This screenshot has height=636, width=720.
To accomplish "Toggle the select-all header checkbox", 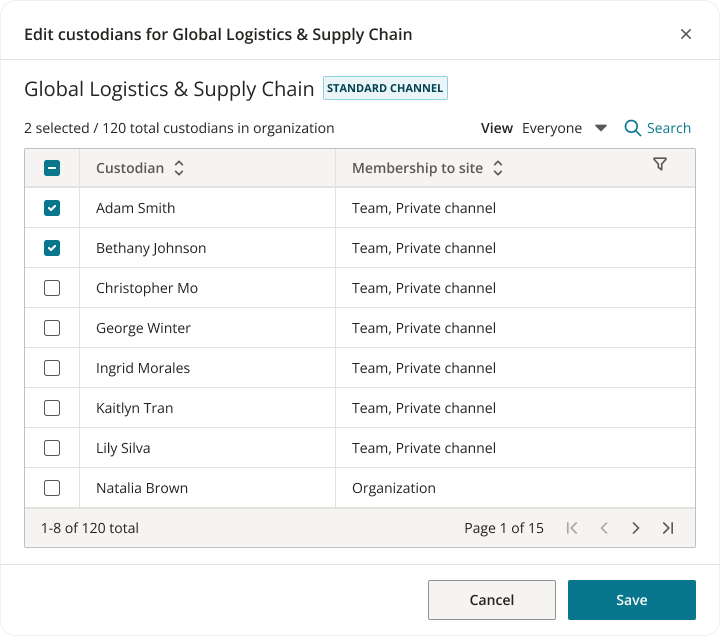I will tap(52, 168).
